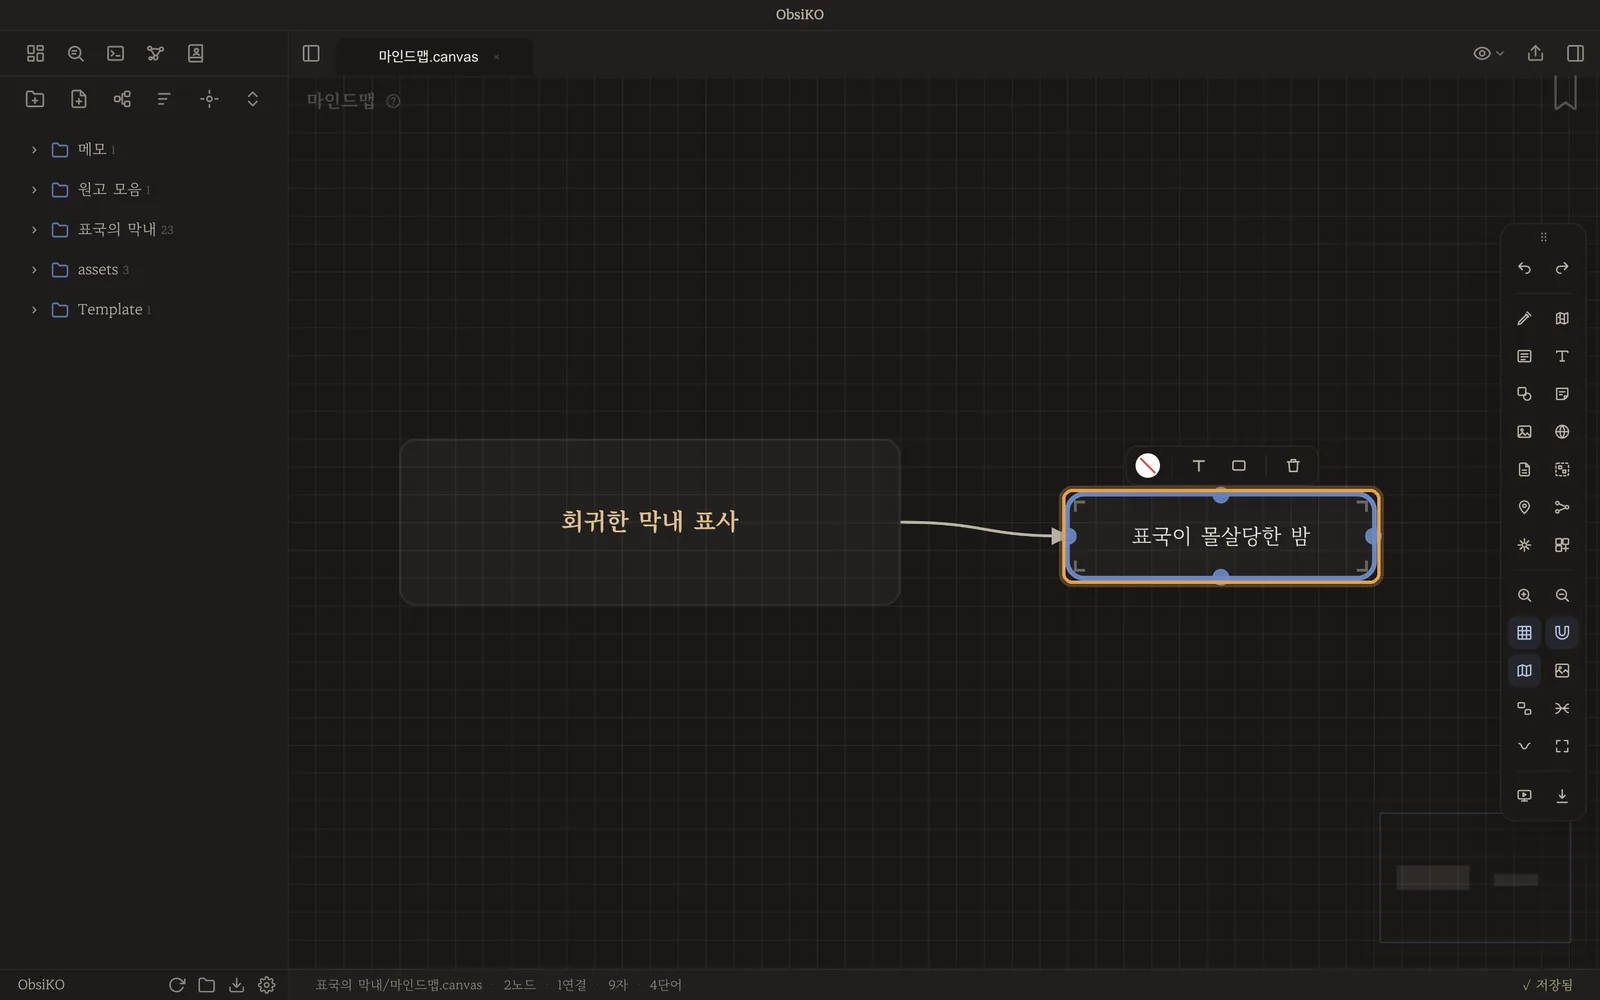The image size is (1600, 1000).
Task: Delete the selected node with trash icon
Action: (1293, 465)
